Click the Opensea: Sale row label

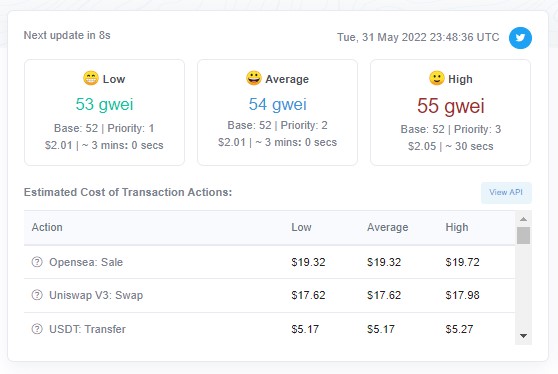tap(86, 262)
